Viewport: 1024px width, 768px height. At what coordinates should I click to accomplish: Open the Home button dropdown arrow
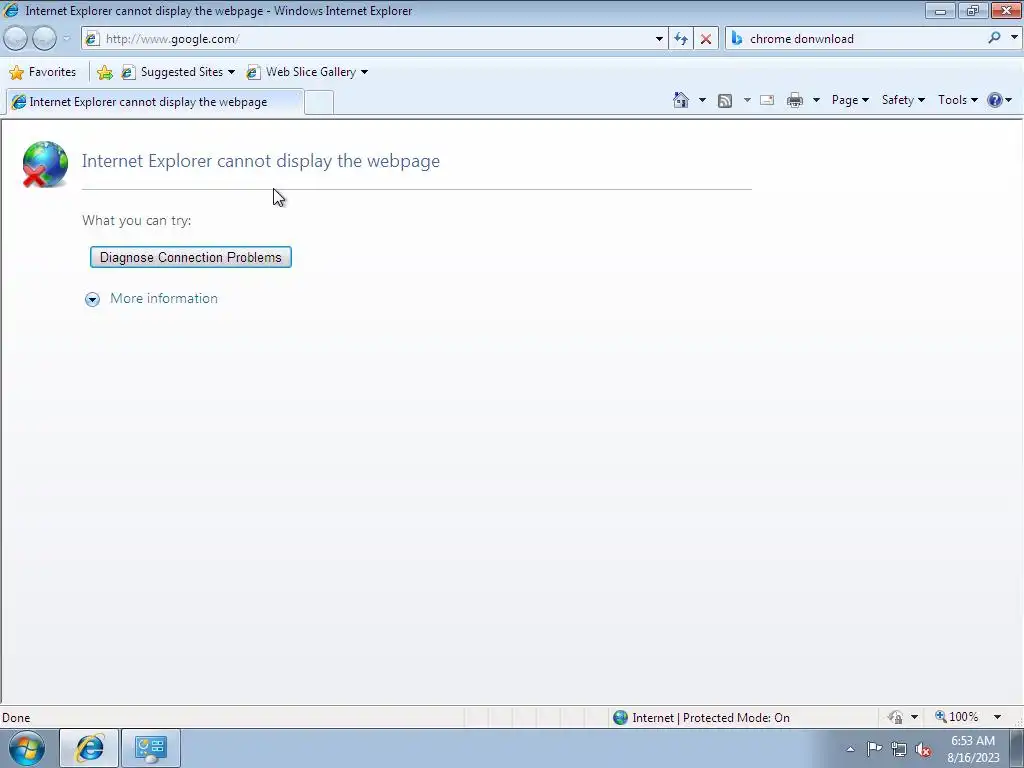702,100
